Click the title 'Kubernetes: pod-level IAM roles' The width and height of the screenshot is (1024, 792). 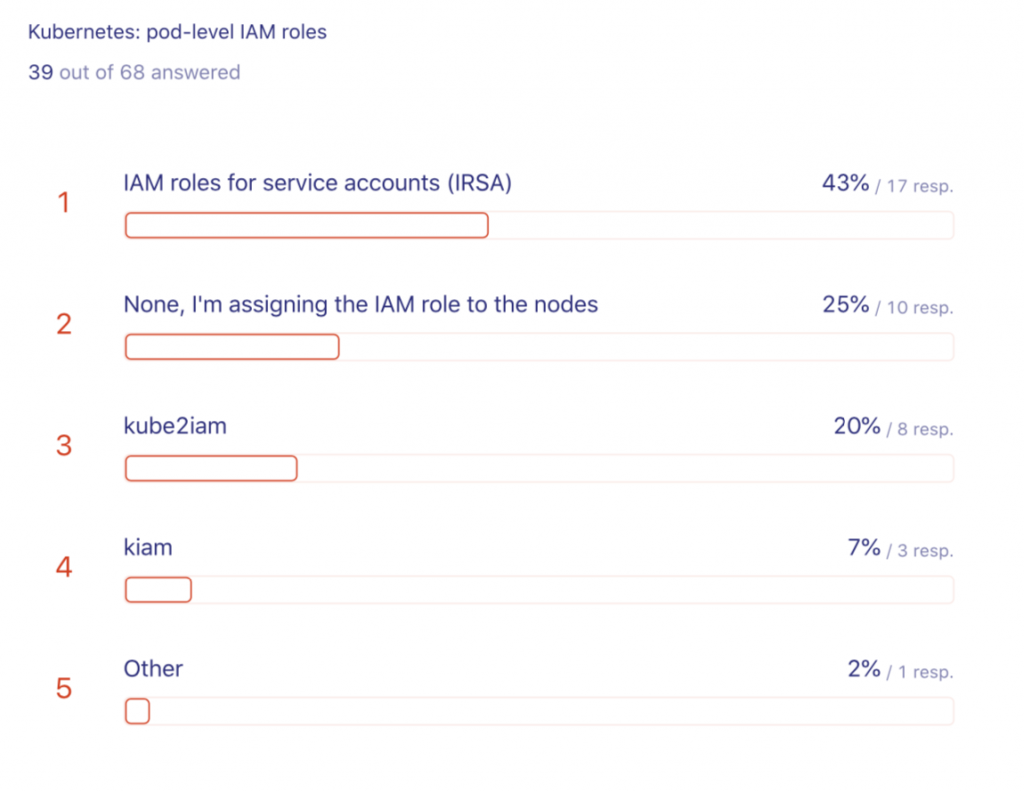tap(177, 32)
